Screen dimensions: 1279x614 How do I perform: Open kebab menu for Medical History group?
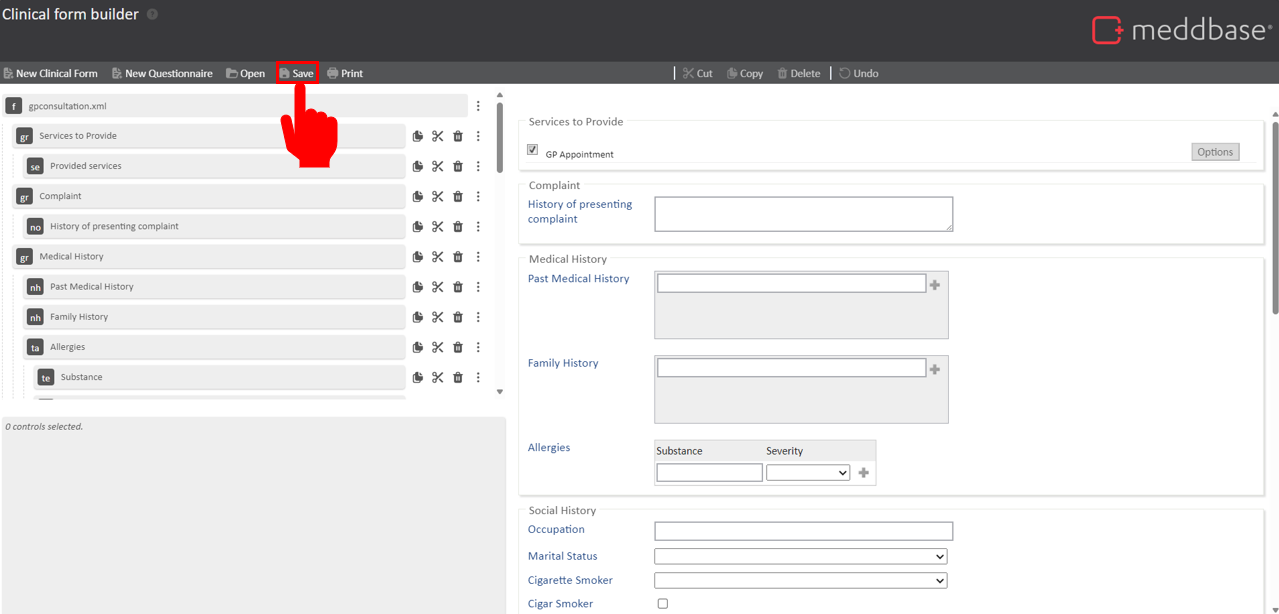click(478, 257)
